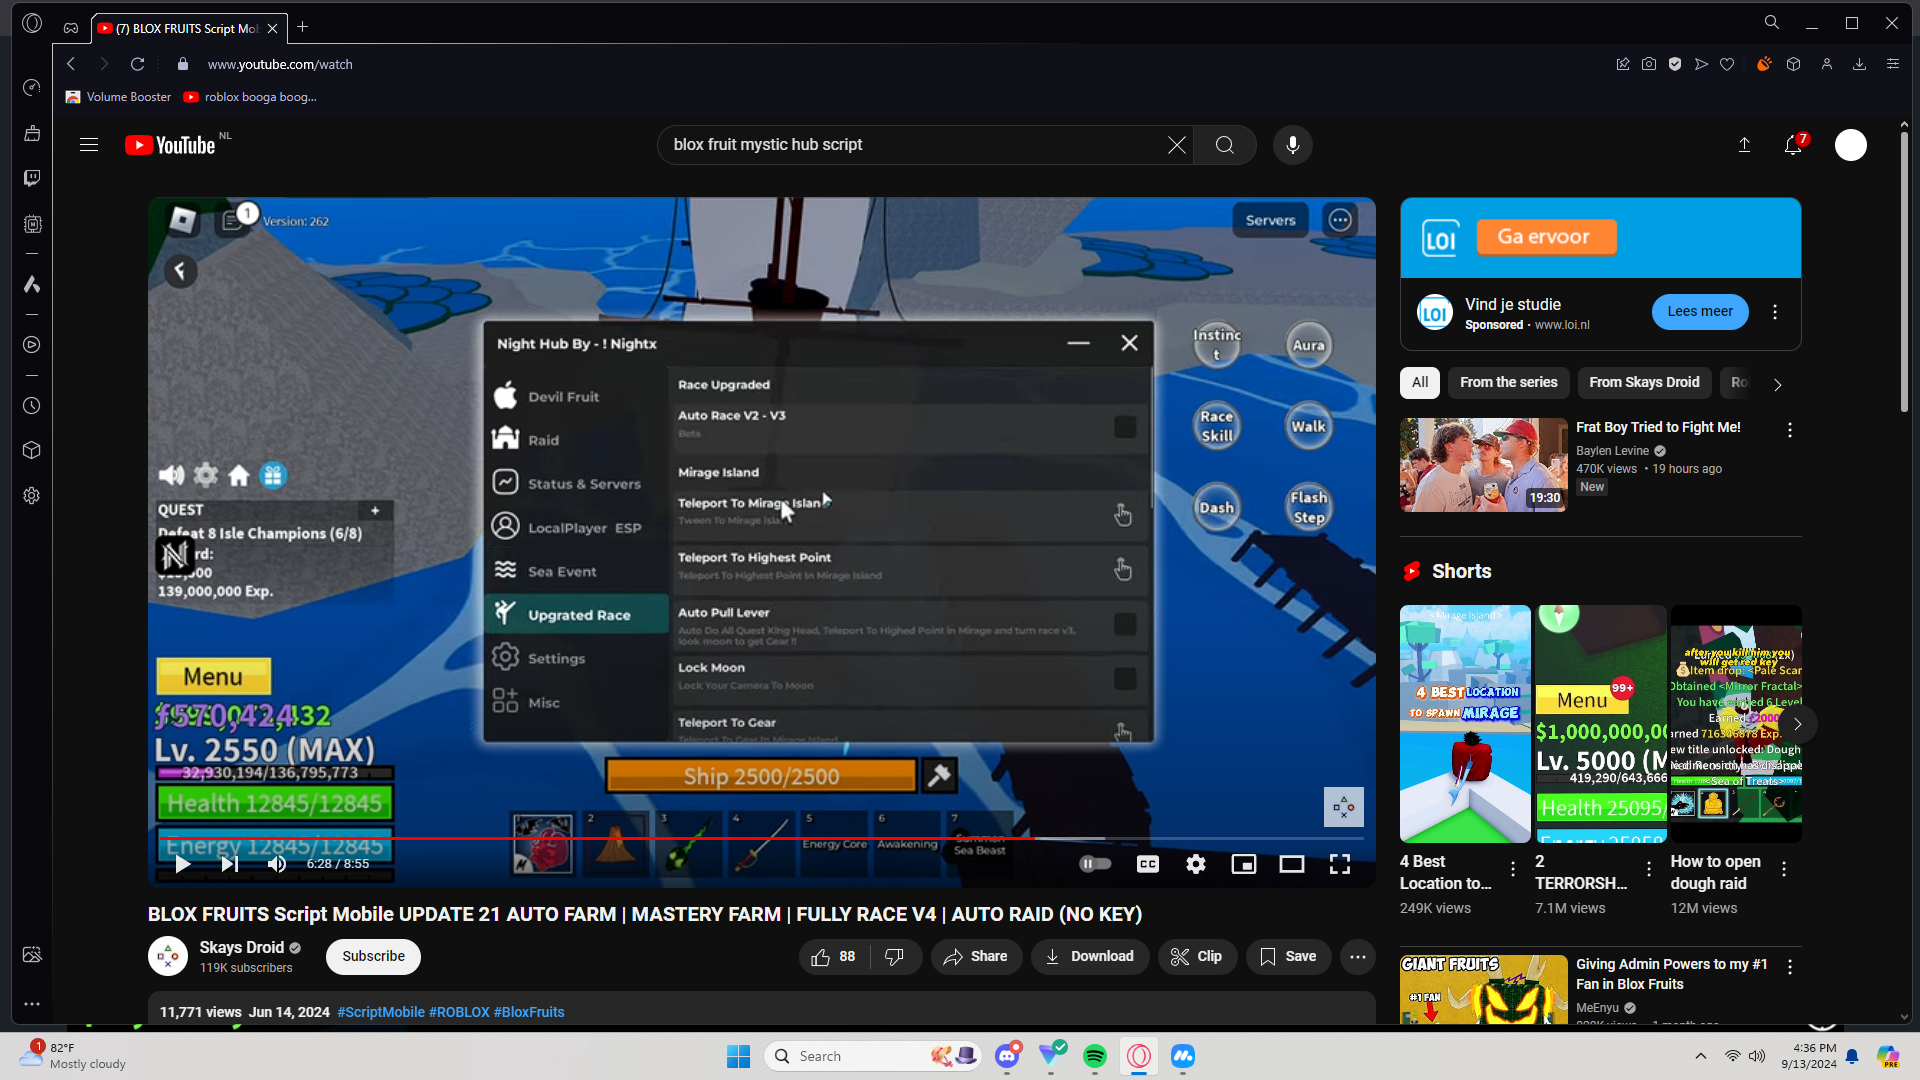Like the video

pyautogui.click(x=834, y=957)
